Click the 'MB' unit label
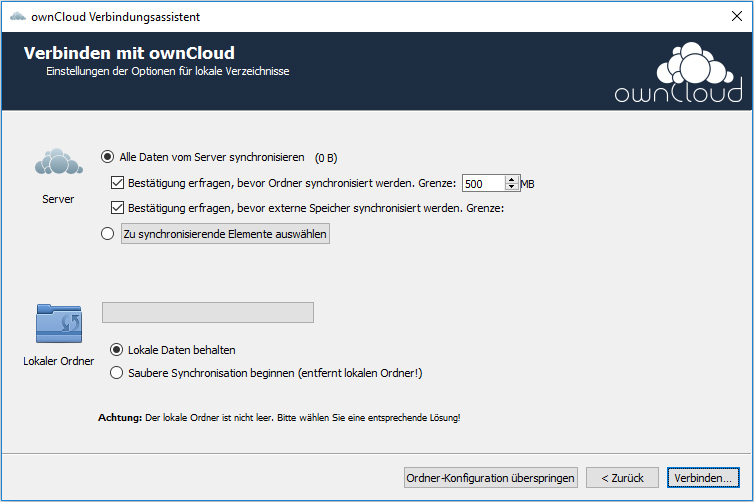 (528, 184)
